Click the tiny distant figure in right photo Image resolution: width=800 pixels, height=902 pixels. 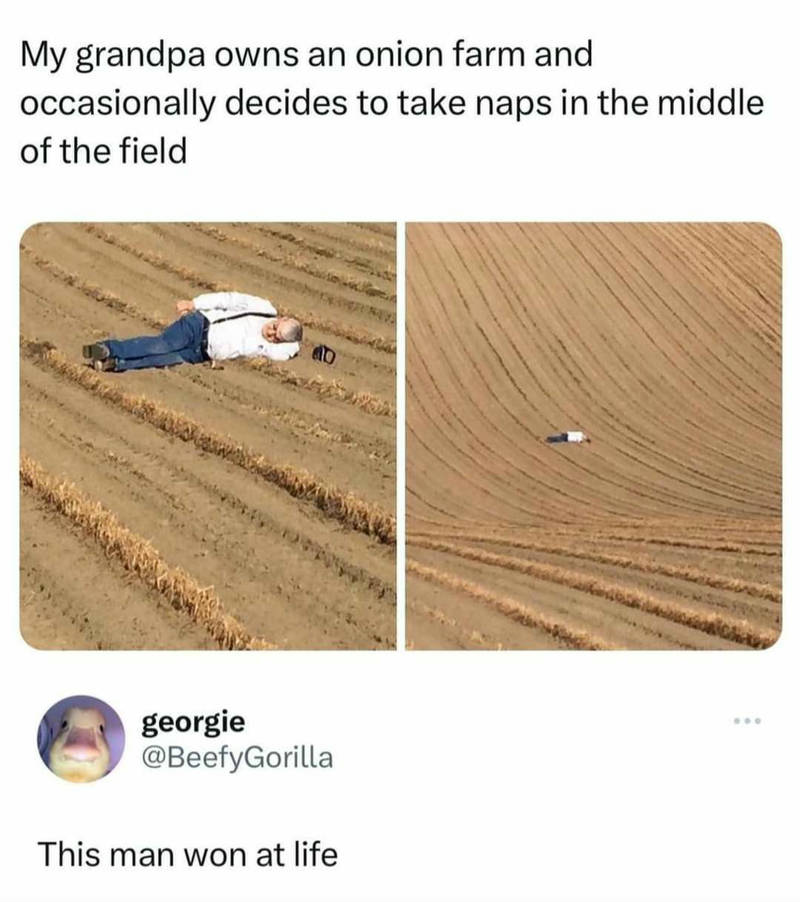pos(568,437)
